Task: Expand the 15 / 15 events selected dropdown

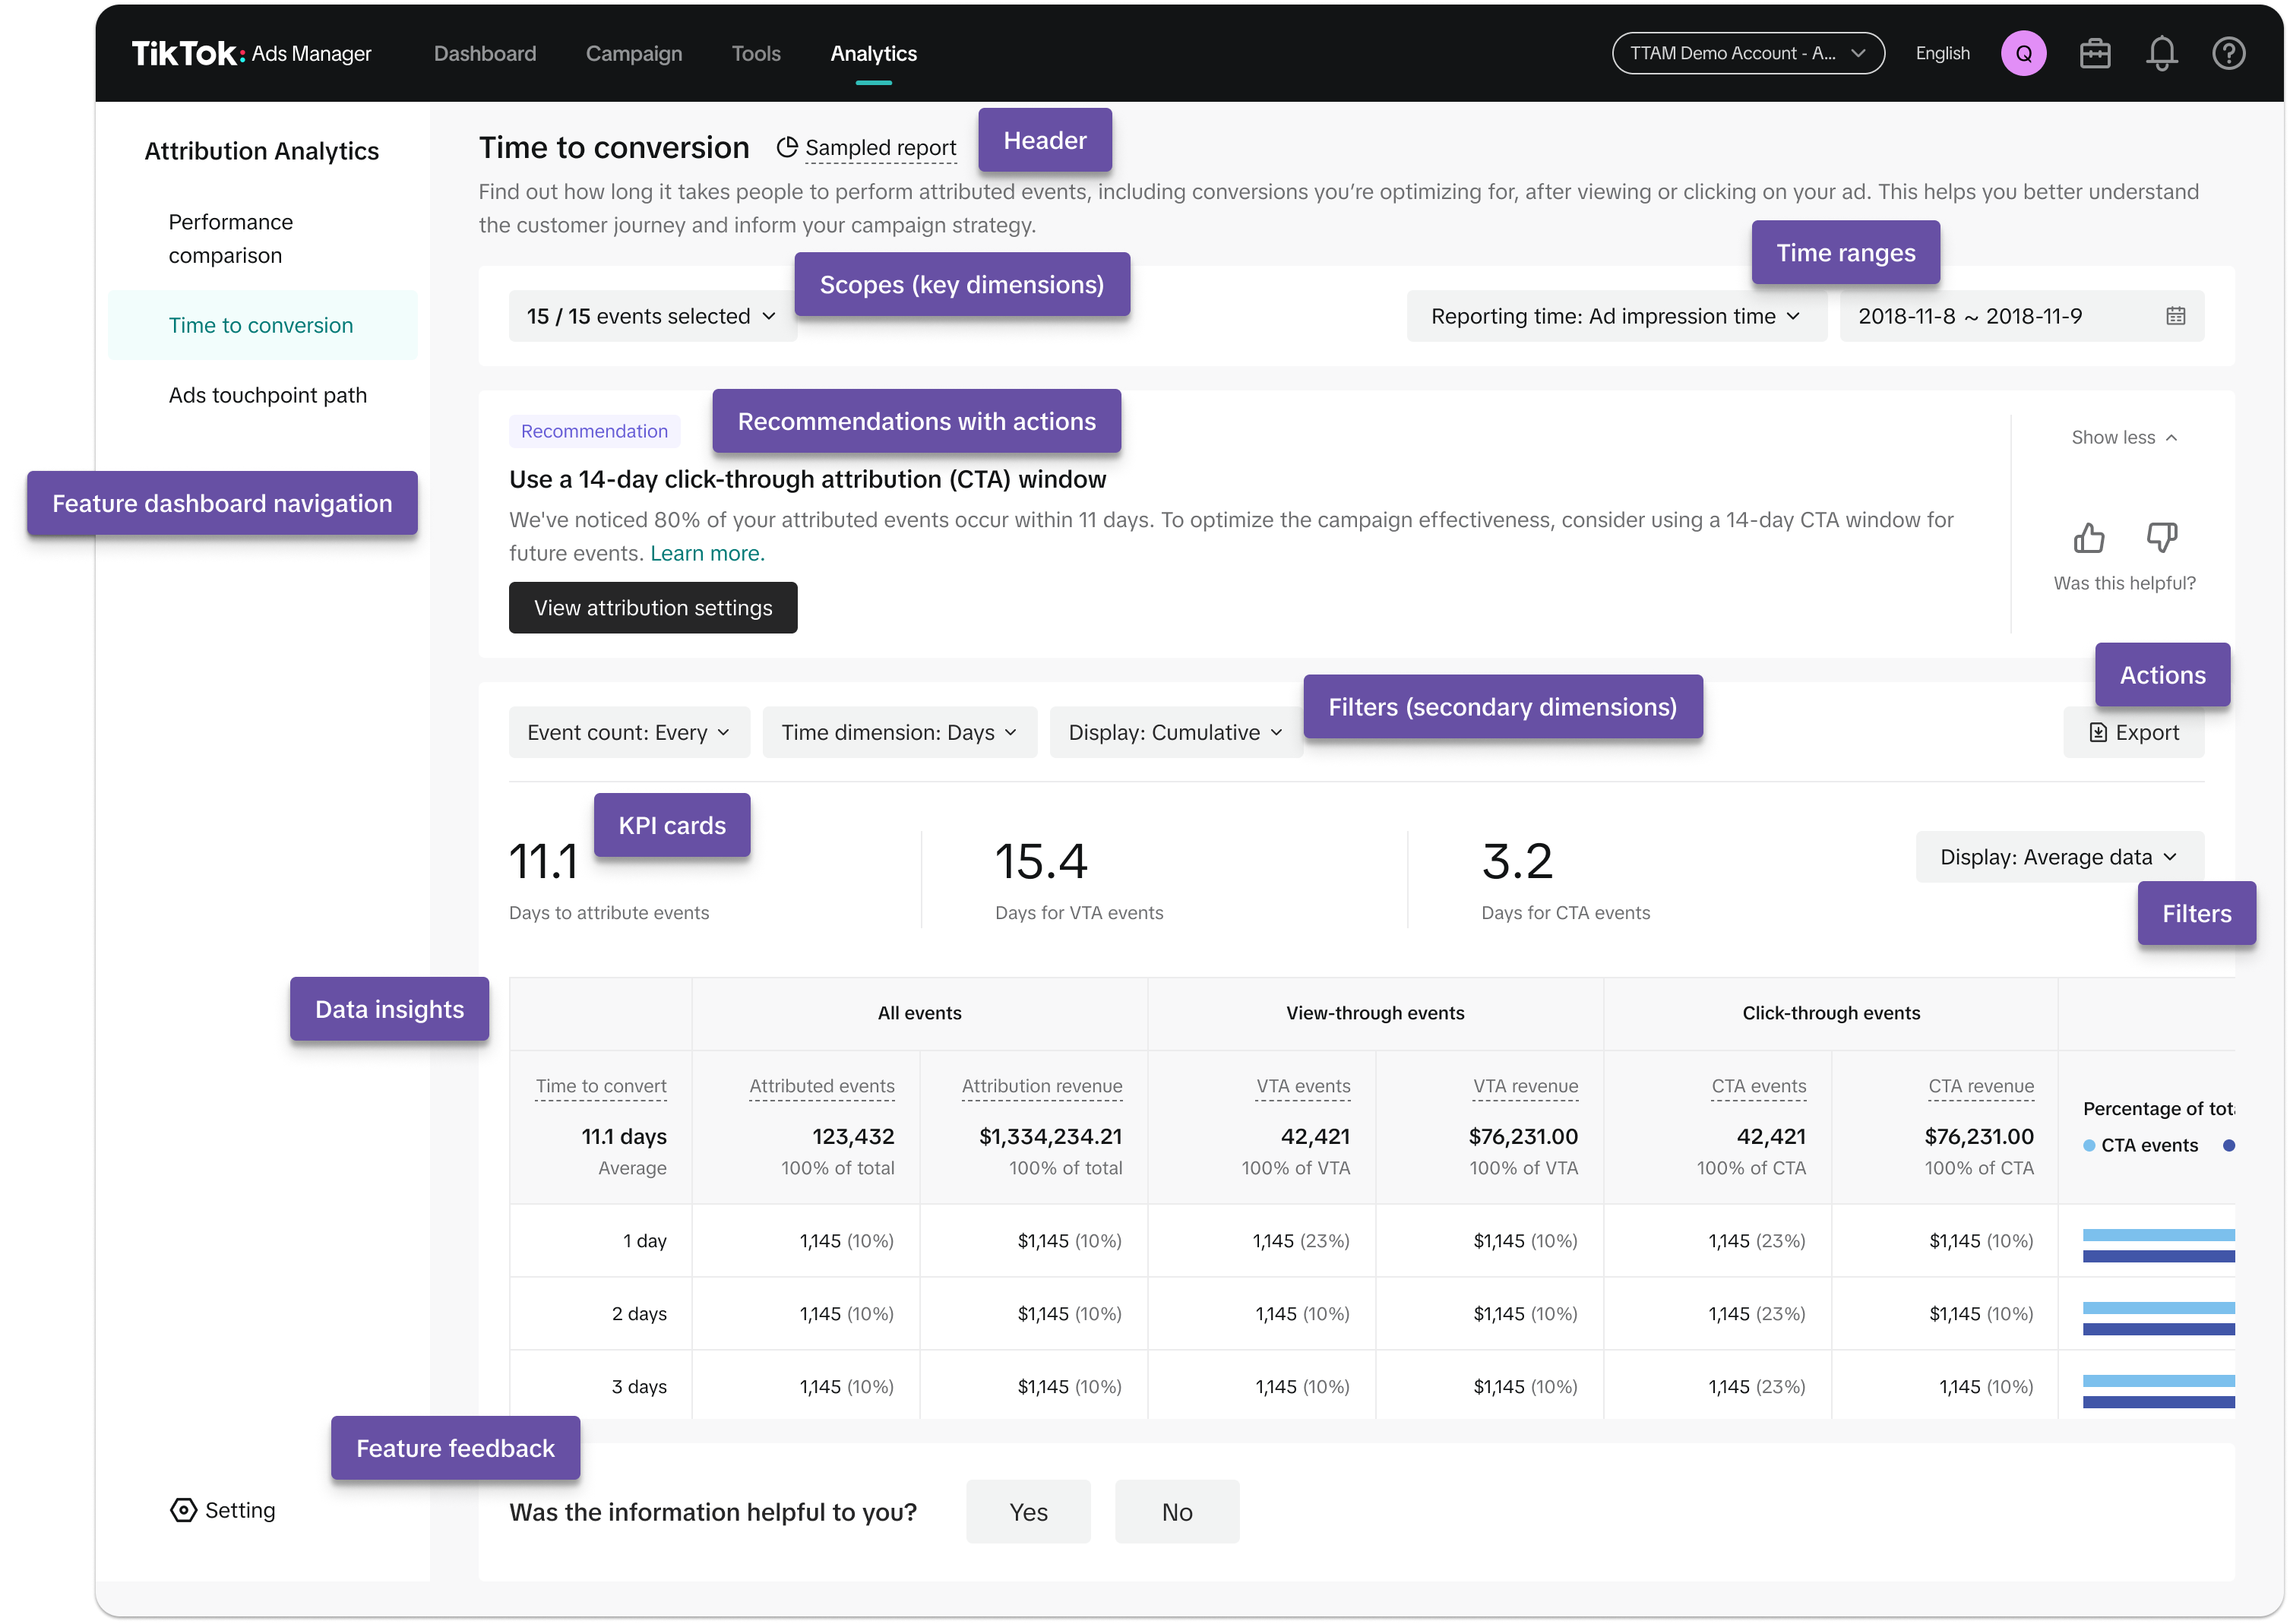Action: pos(651,316)
